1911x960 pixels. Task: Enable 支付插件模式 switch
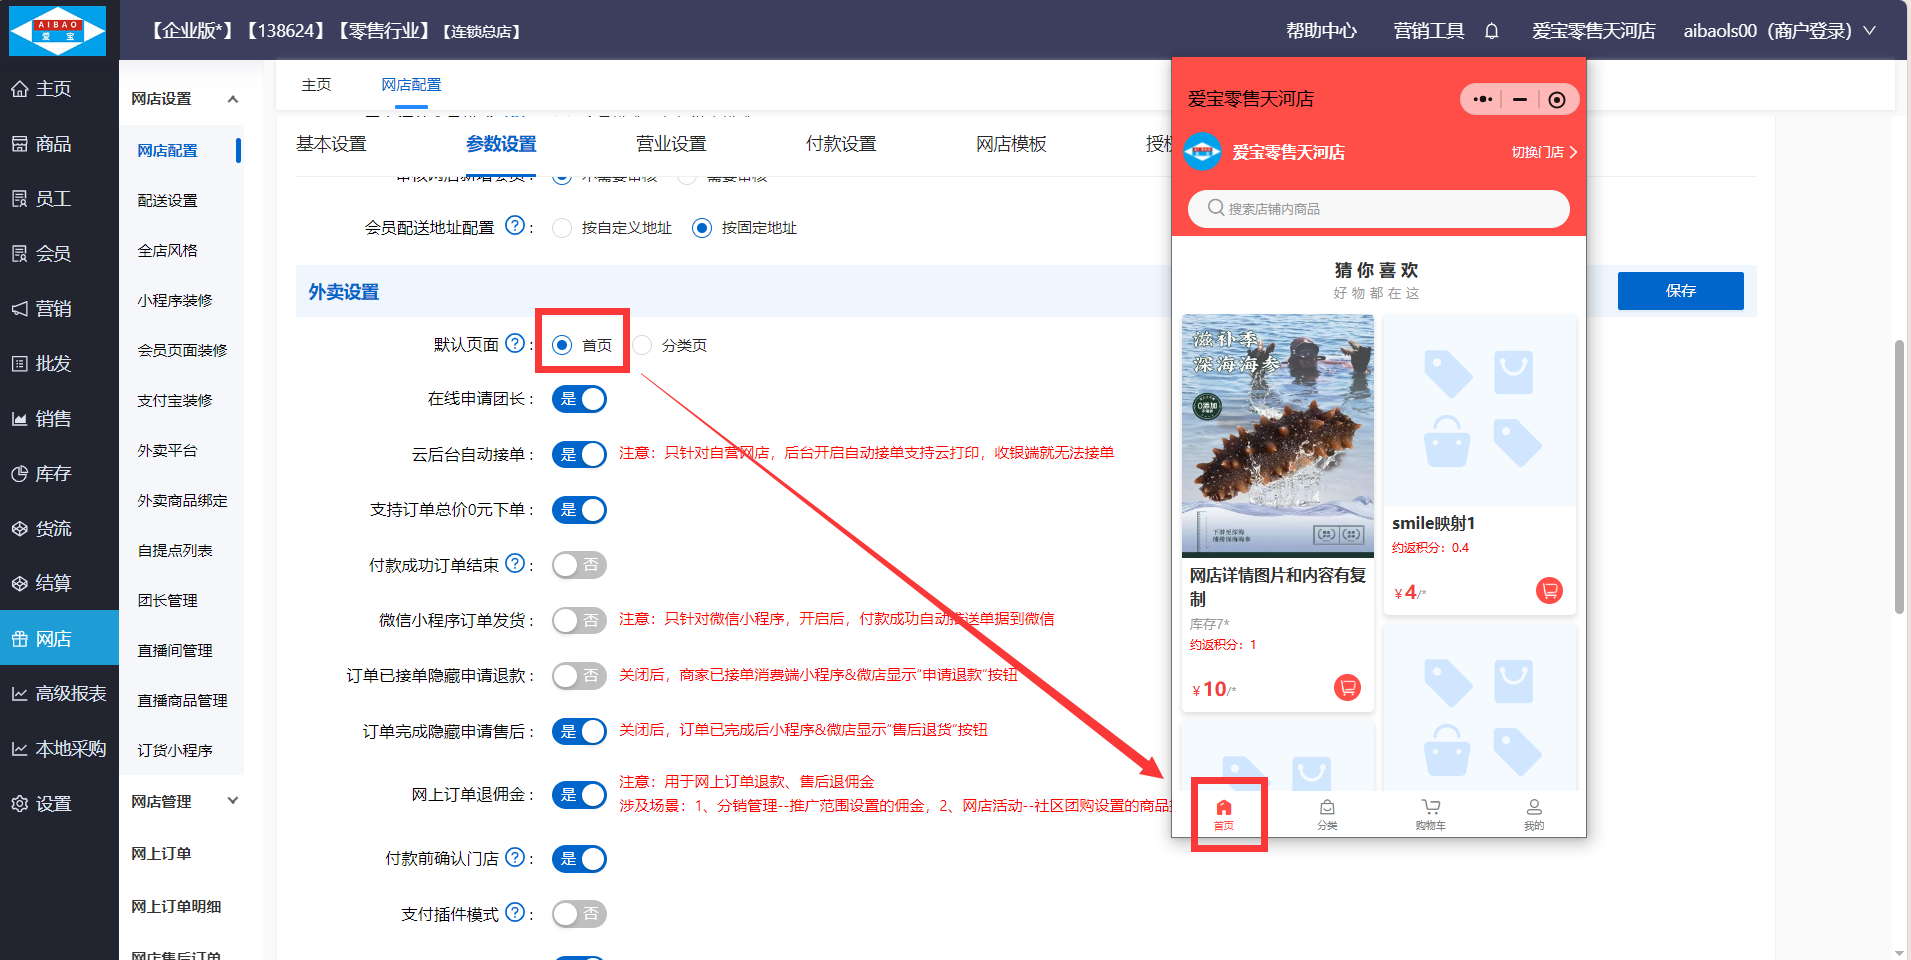pyautogui.click(x=579, y=914)
